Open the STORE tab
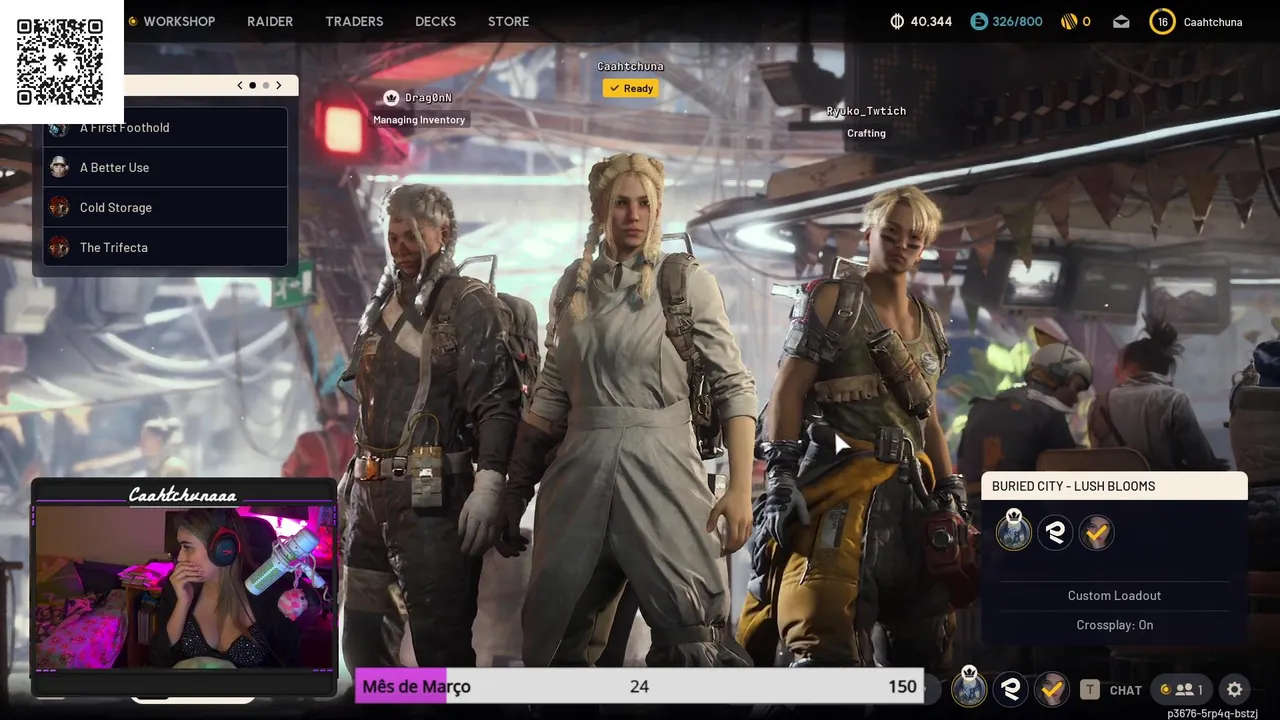1280x720 pixels. [508, 21]
